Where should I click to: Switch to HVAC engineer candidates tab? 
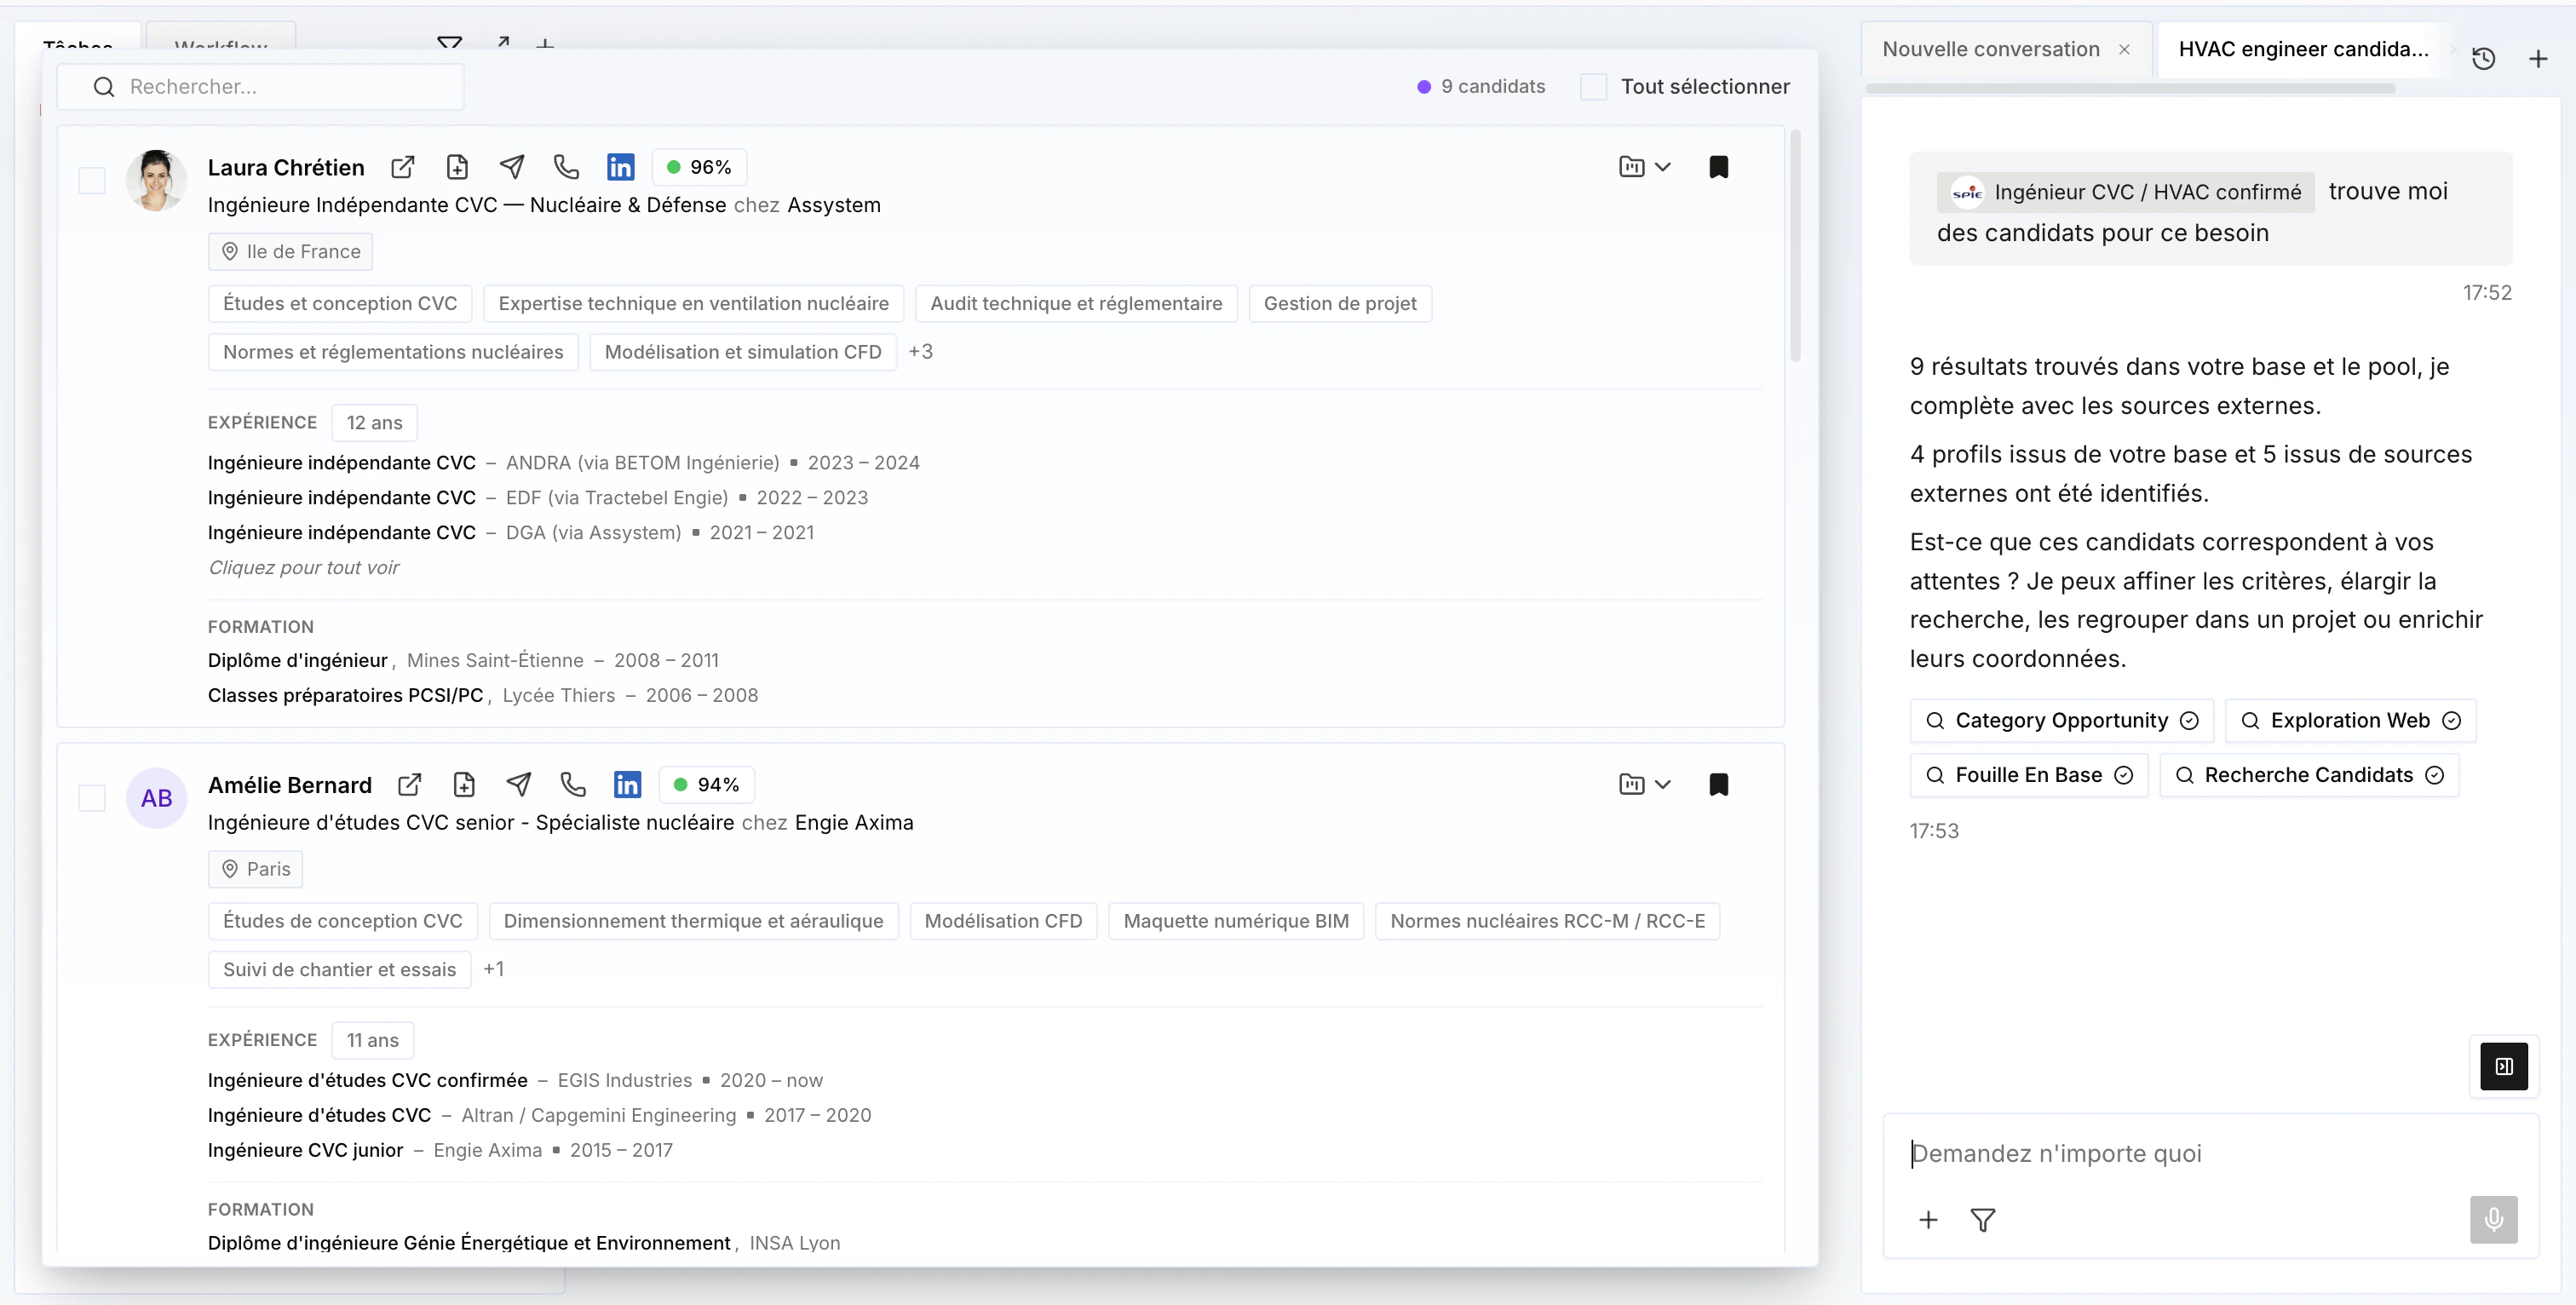2304,50
